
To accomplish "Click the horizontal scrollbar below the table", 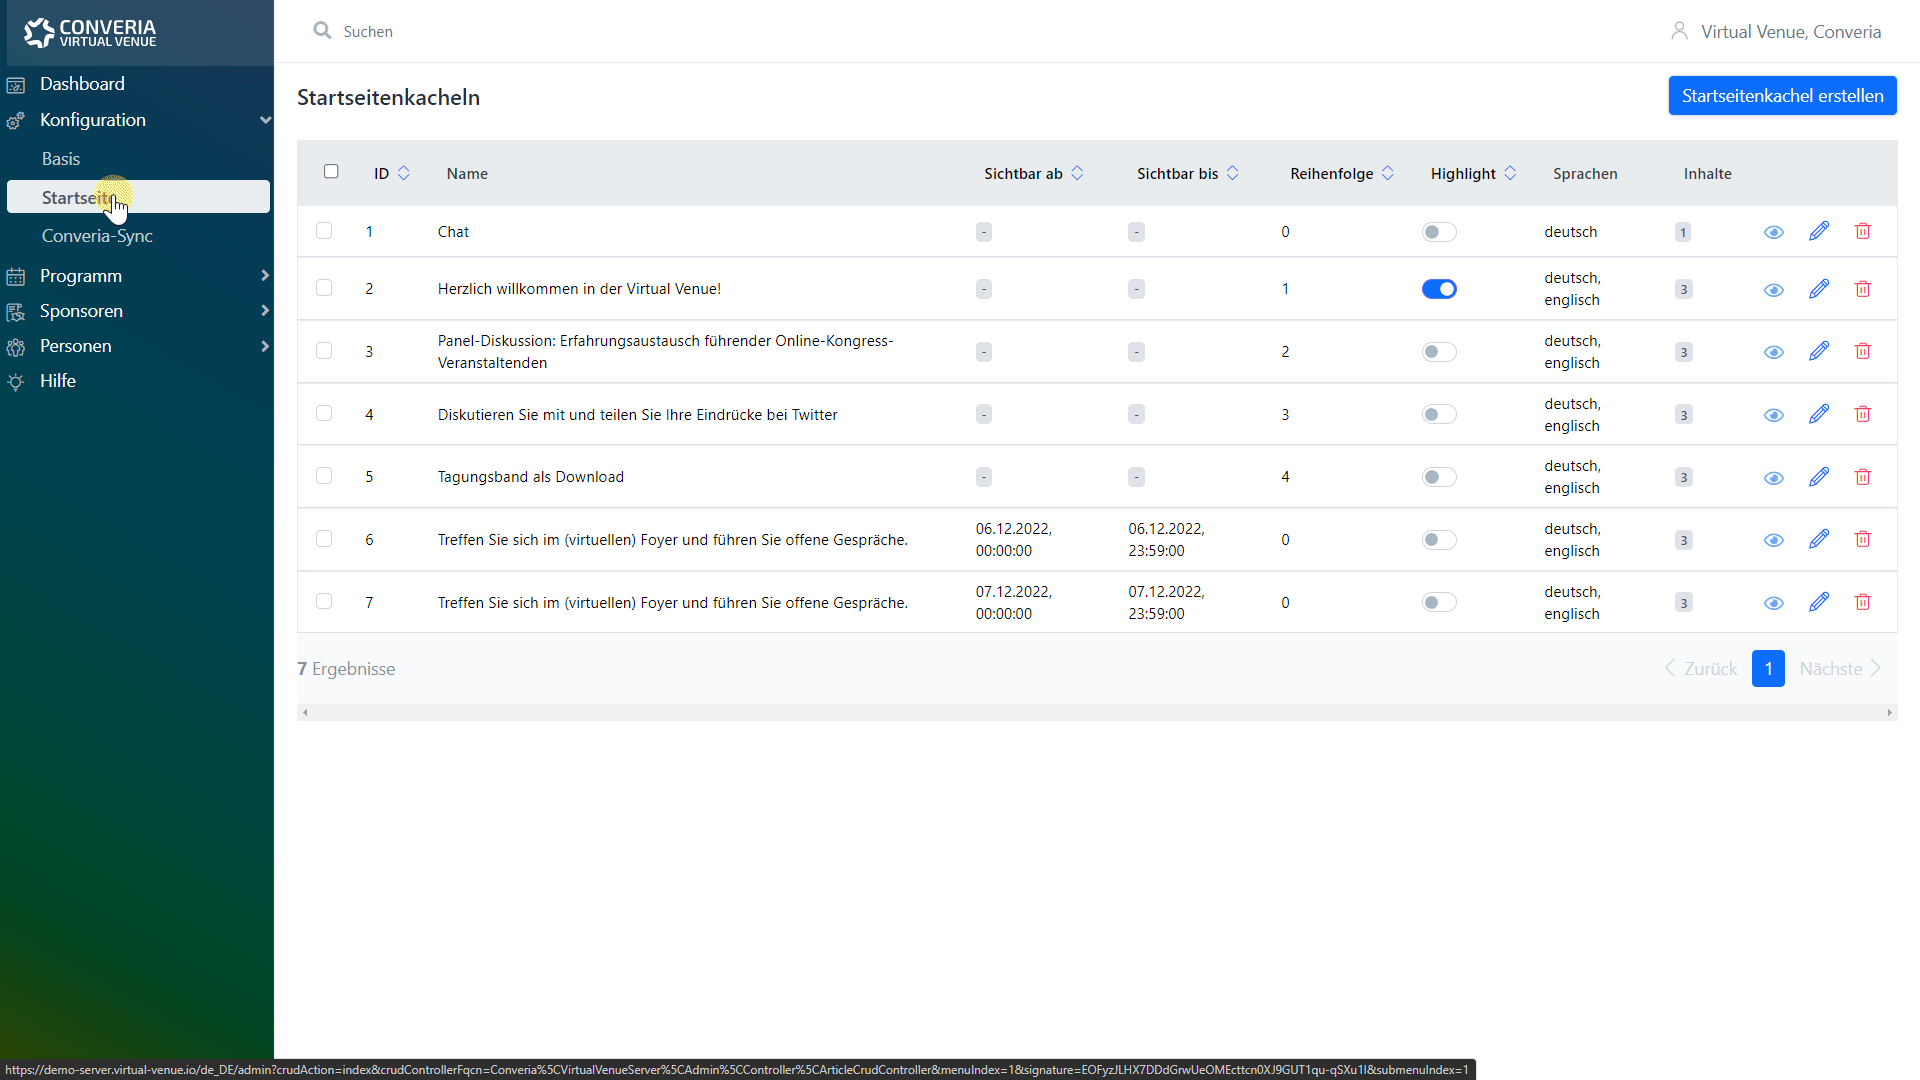I will [x=1096, y=712].
